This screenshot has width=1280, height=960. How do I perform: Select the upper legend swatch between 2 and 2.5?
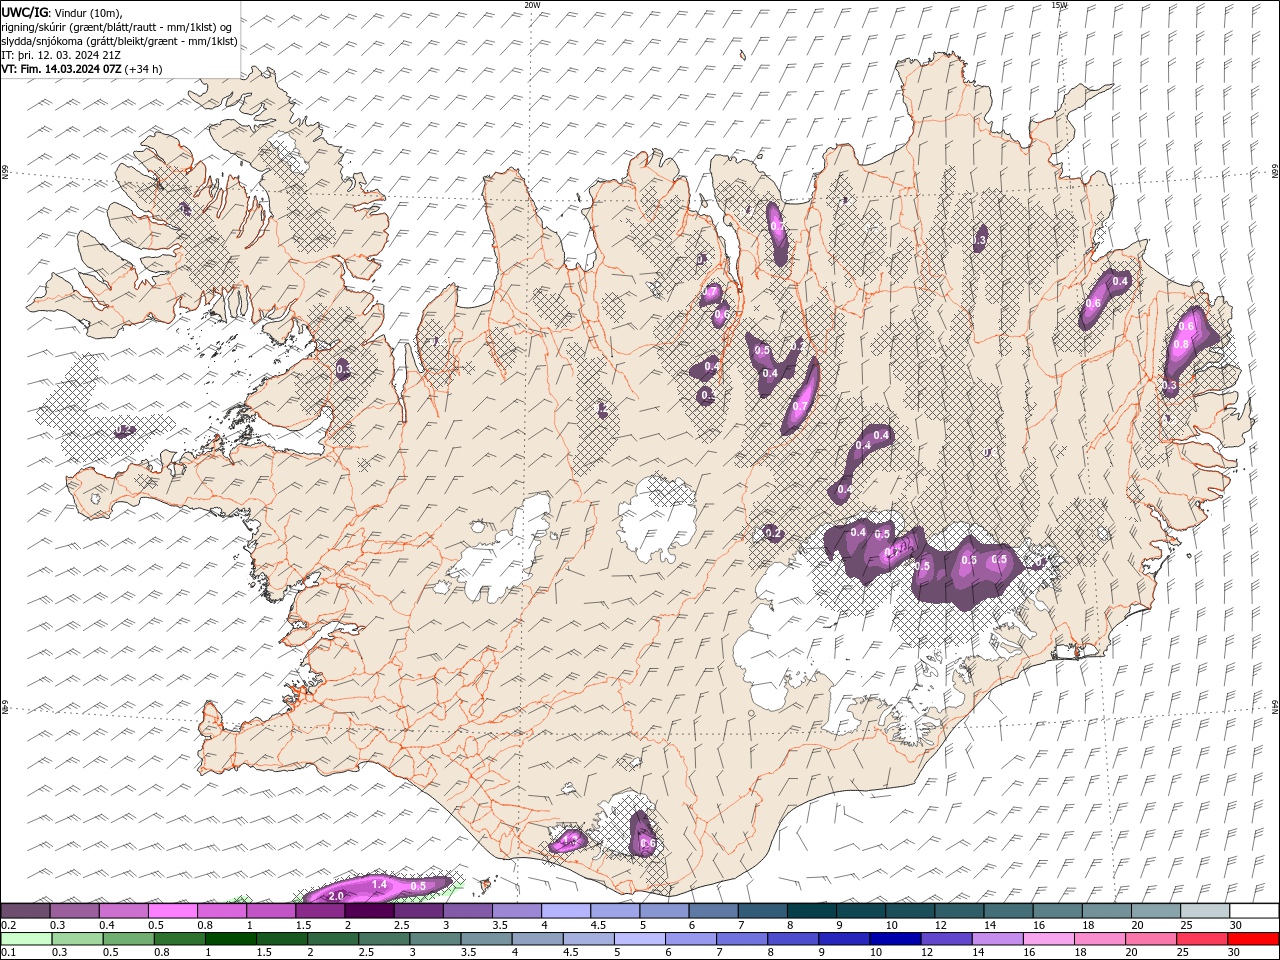pos(369,911)
